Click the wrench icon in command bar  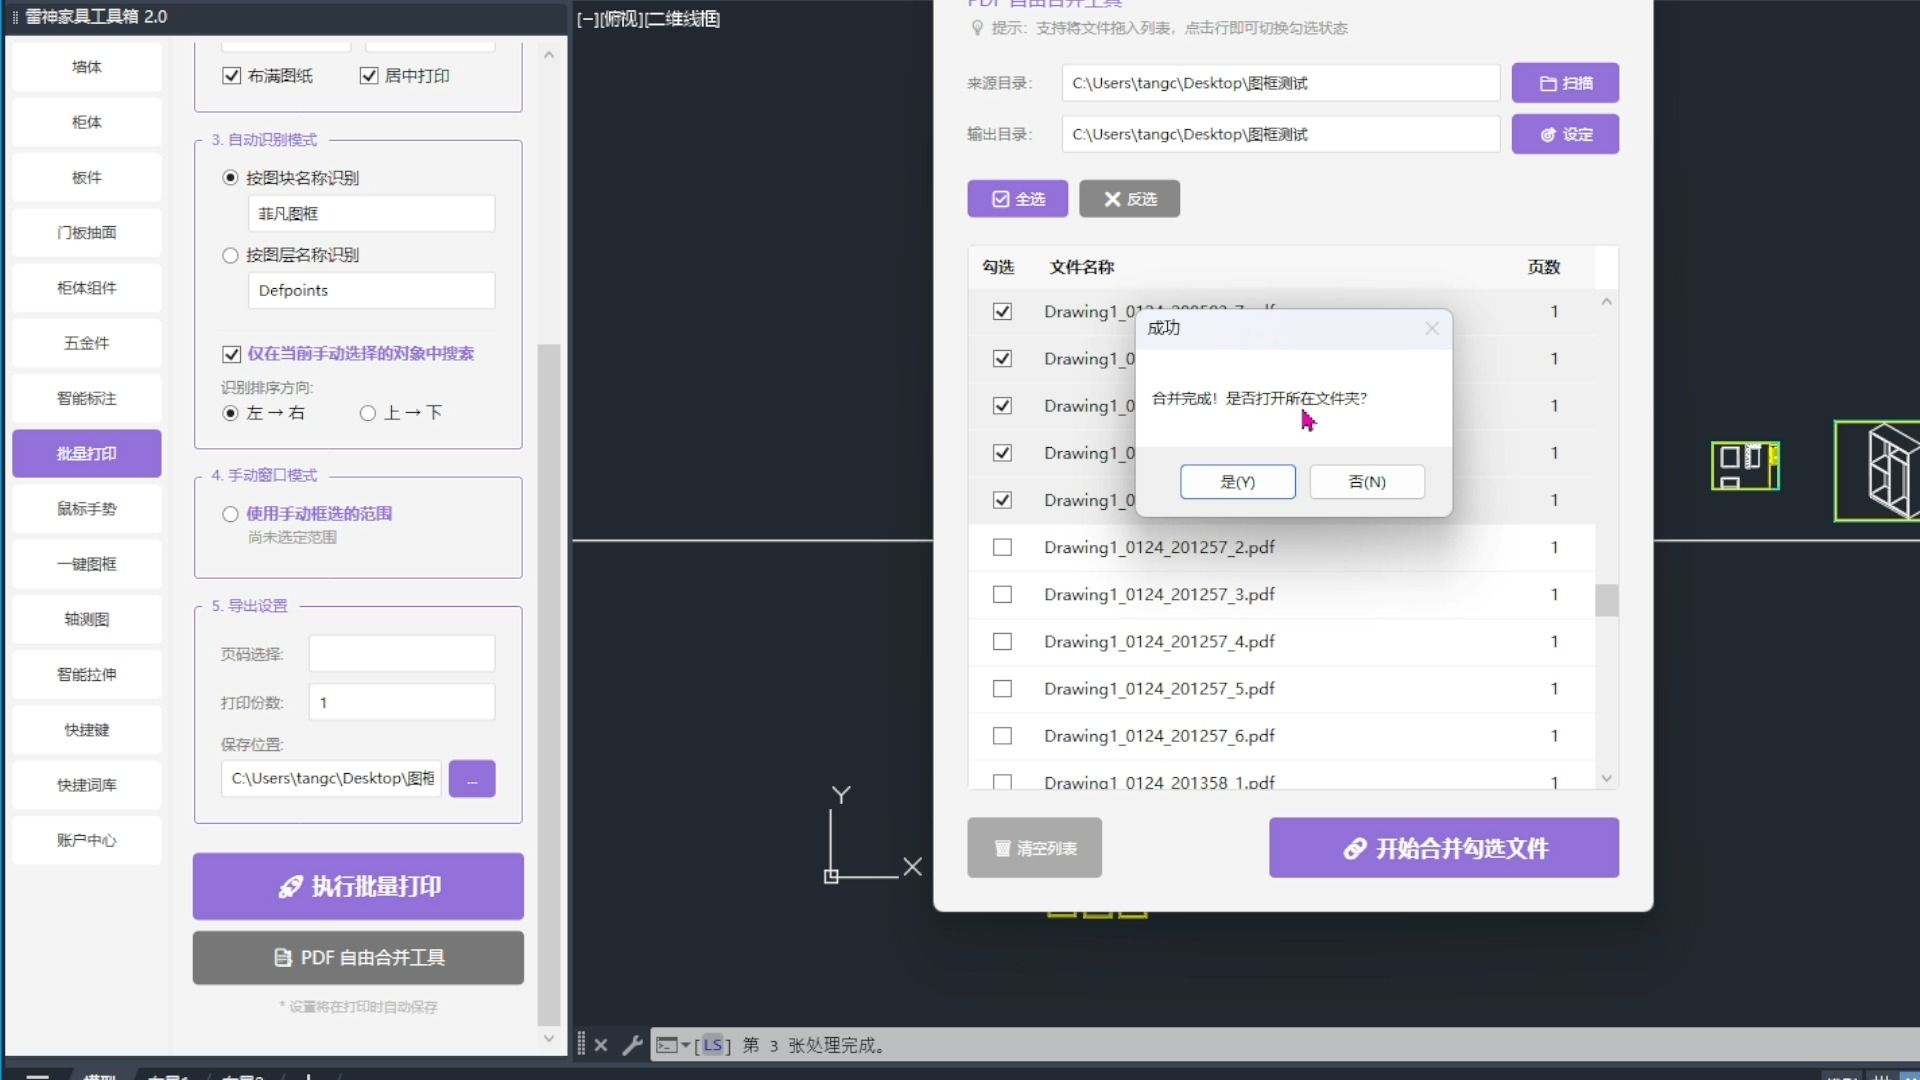631,1045
